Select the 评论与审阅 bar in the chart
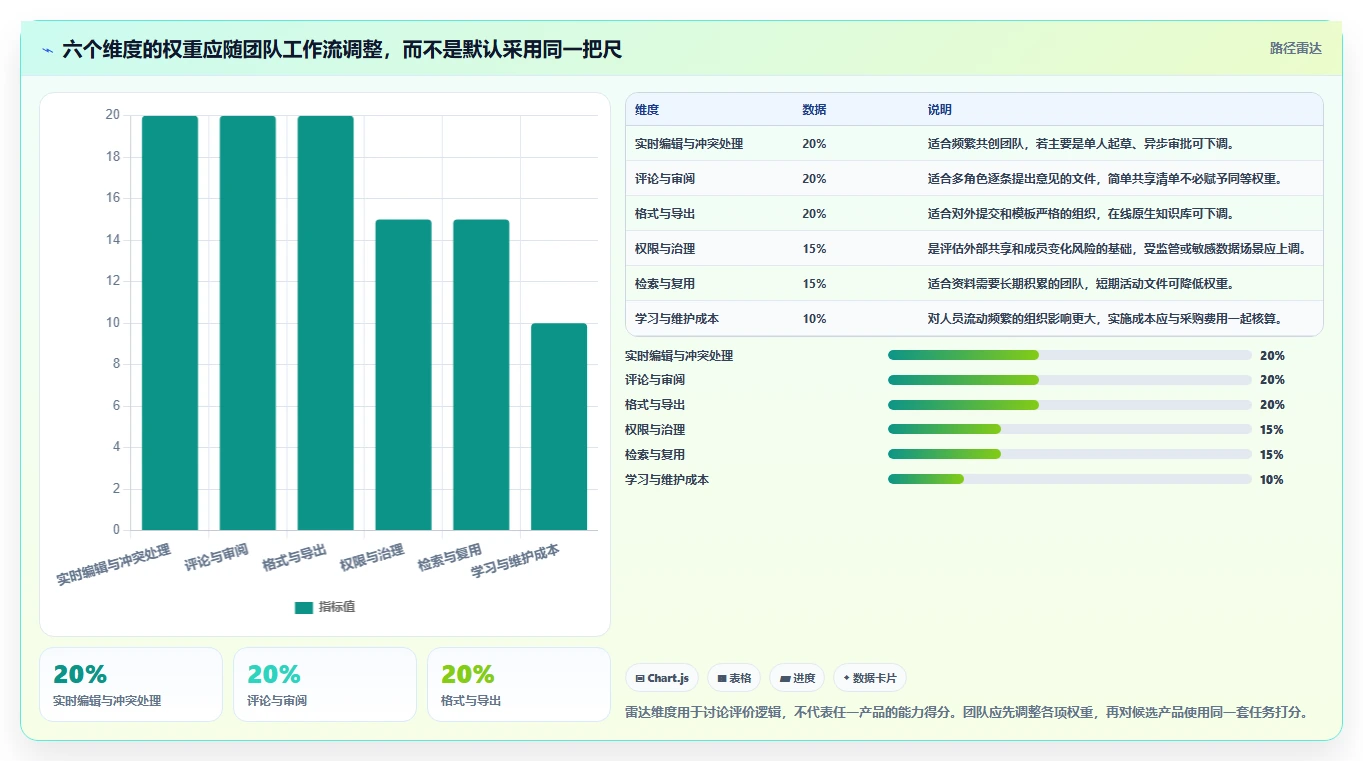The width and height of the screenshot is (1363, 761). click(x=248, y=323)
